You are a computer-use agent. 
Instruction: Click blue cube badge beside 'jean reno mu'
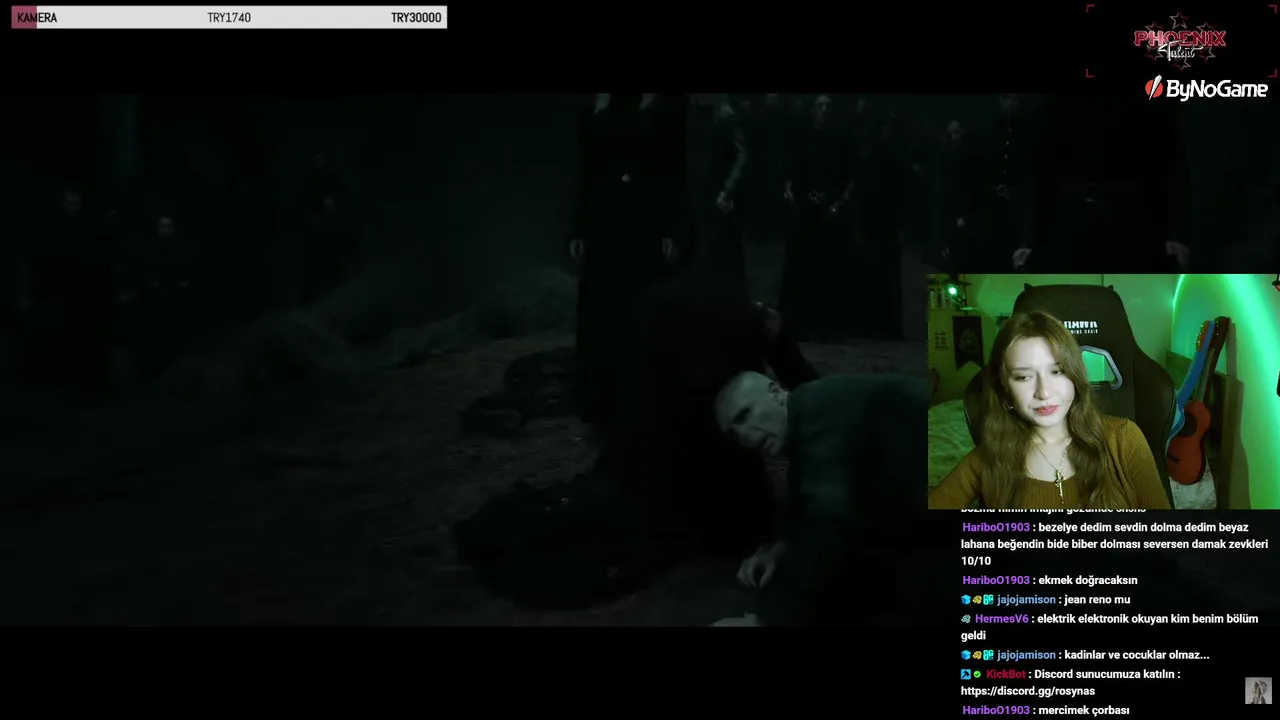966,600
